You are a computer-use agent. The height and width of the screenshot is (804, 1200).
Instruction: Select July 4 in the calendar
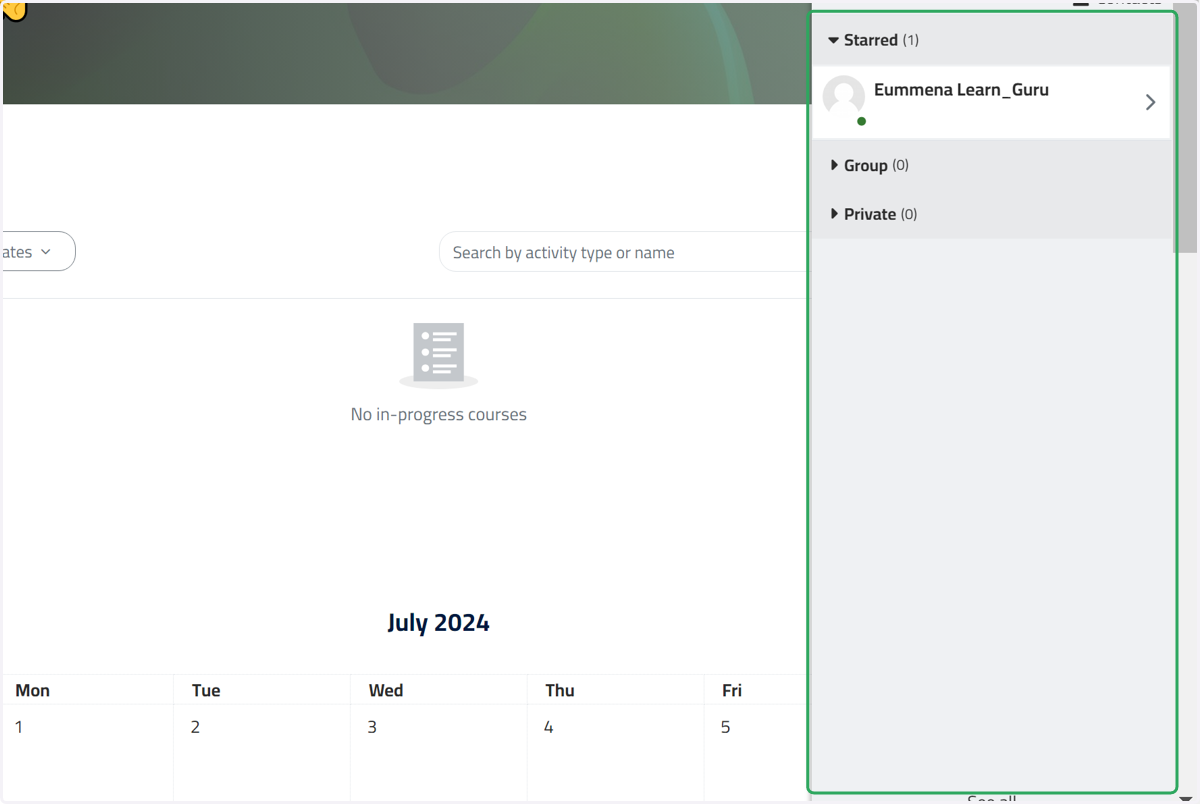point(548,727)
